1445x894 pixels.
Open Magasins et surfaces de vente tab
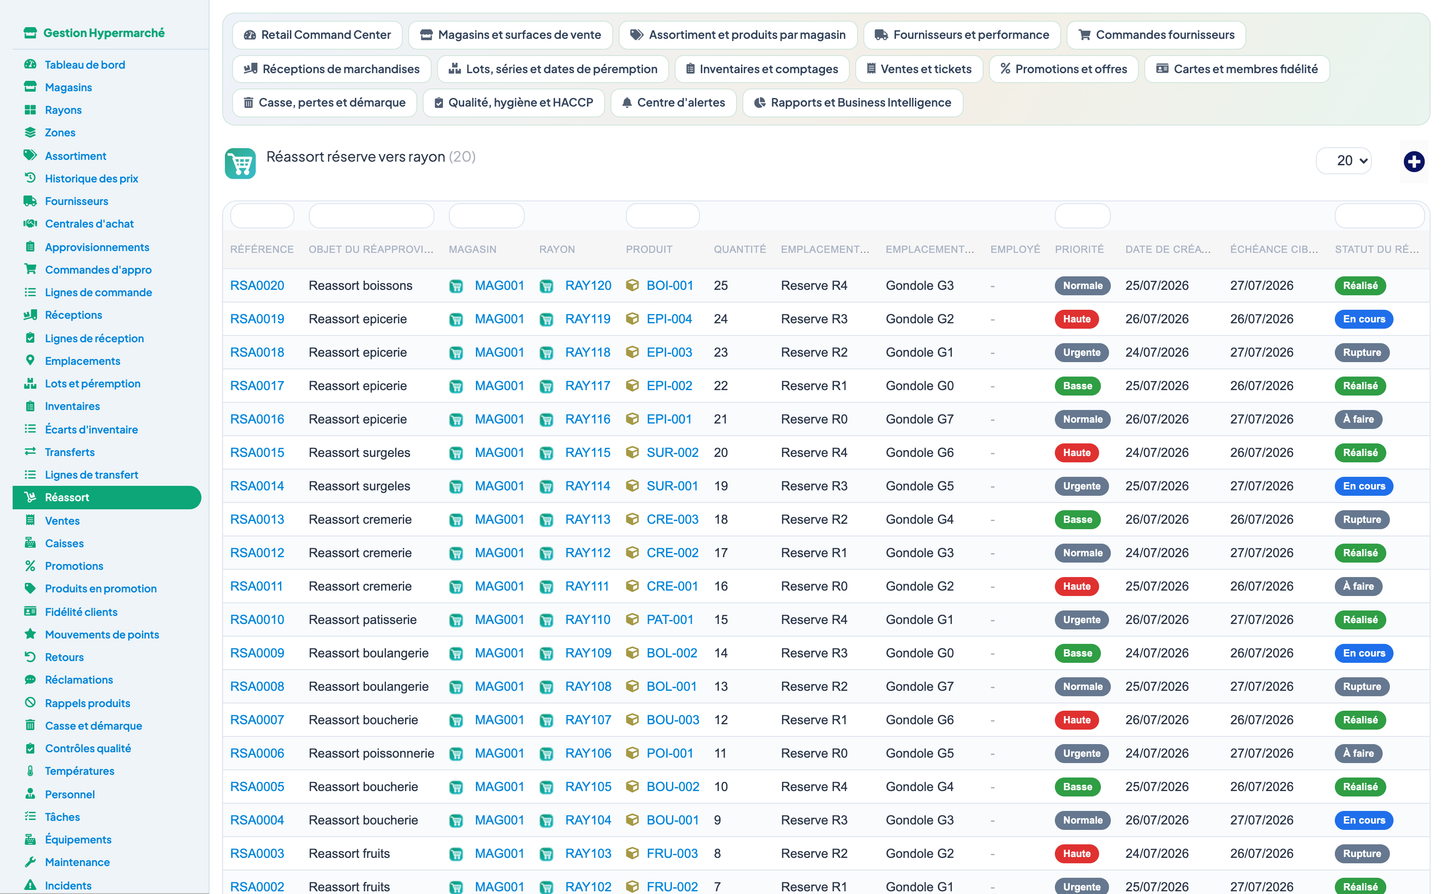510,35
